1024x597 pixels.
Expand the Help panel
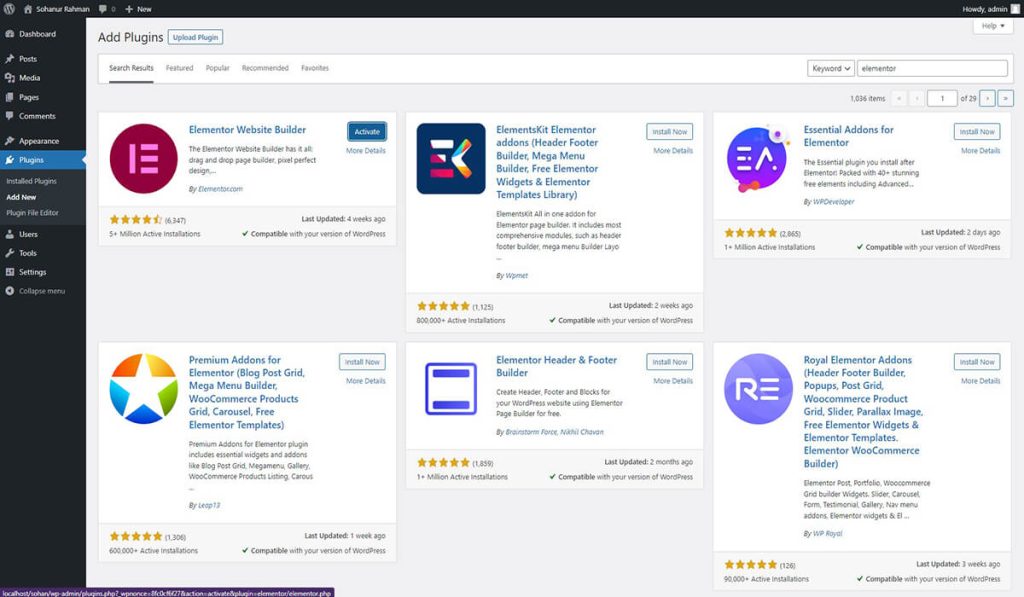coord(993,26)
